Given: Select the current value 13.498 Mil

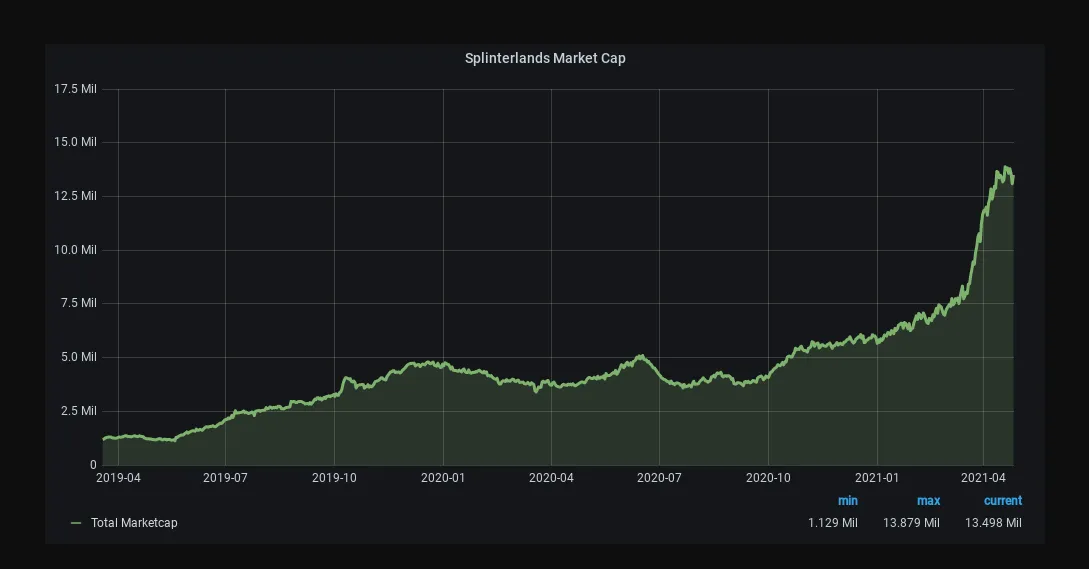Looking at the screenshot, I should point(993,522).
